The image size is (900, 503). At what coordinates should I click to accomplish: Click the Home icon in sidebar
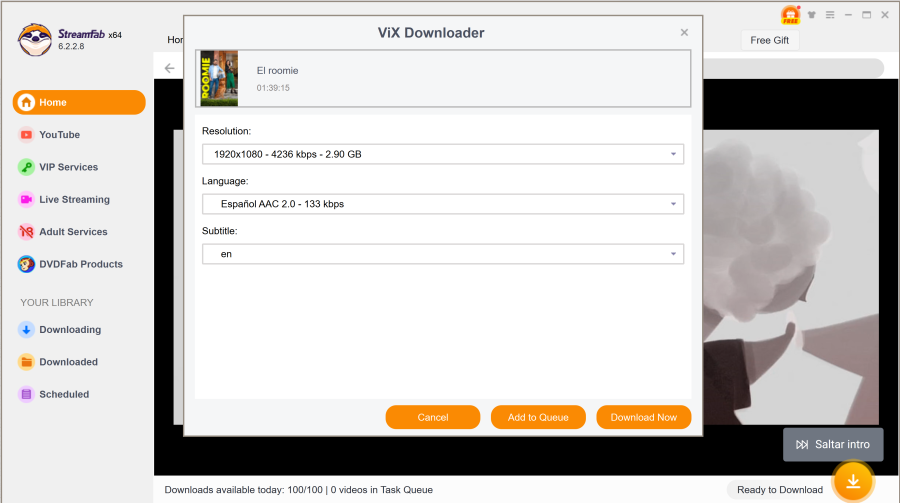click(x=26, y=102)
